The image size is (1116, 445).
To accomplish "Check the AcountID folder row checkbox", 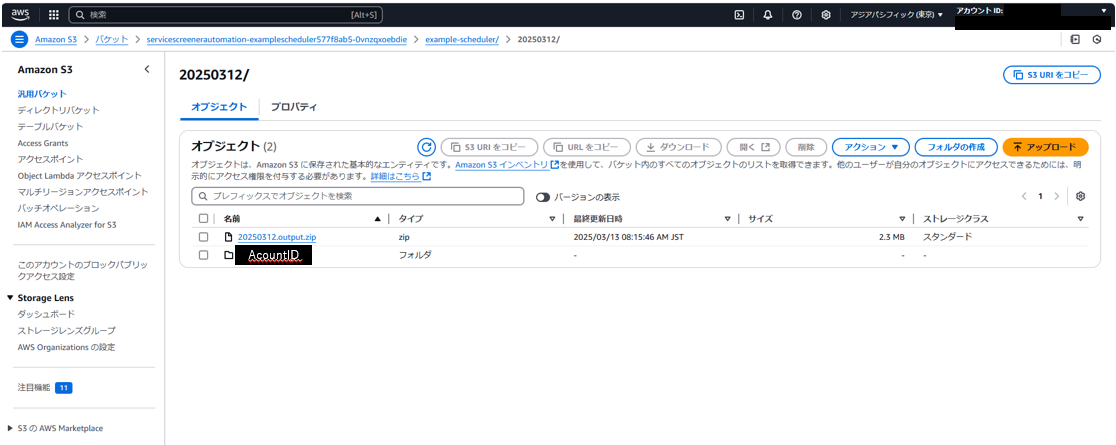I will [x=204, y=255].
